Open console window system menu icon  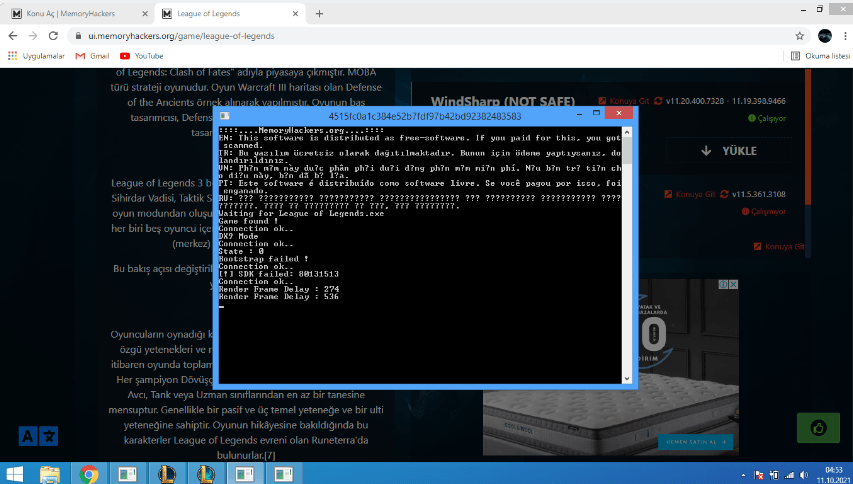(x=224, y=116)
